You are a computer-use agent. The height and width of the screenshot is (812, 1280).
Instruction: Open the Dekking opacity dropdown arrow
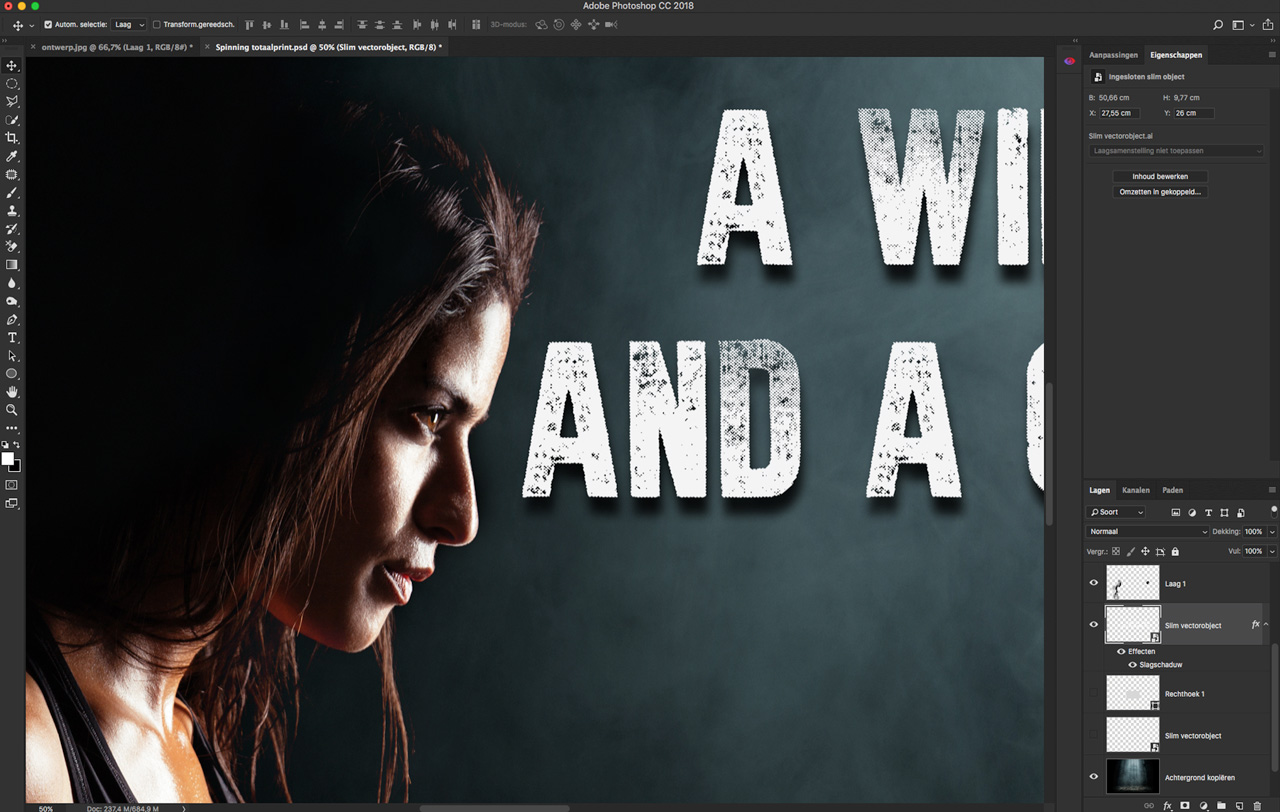pos(1272,532)
